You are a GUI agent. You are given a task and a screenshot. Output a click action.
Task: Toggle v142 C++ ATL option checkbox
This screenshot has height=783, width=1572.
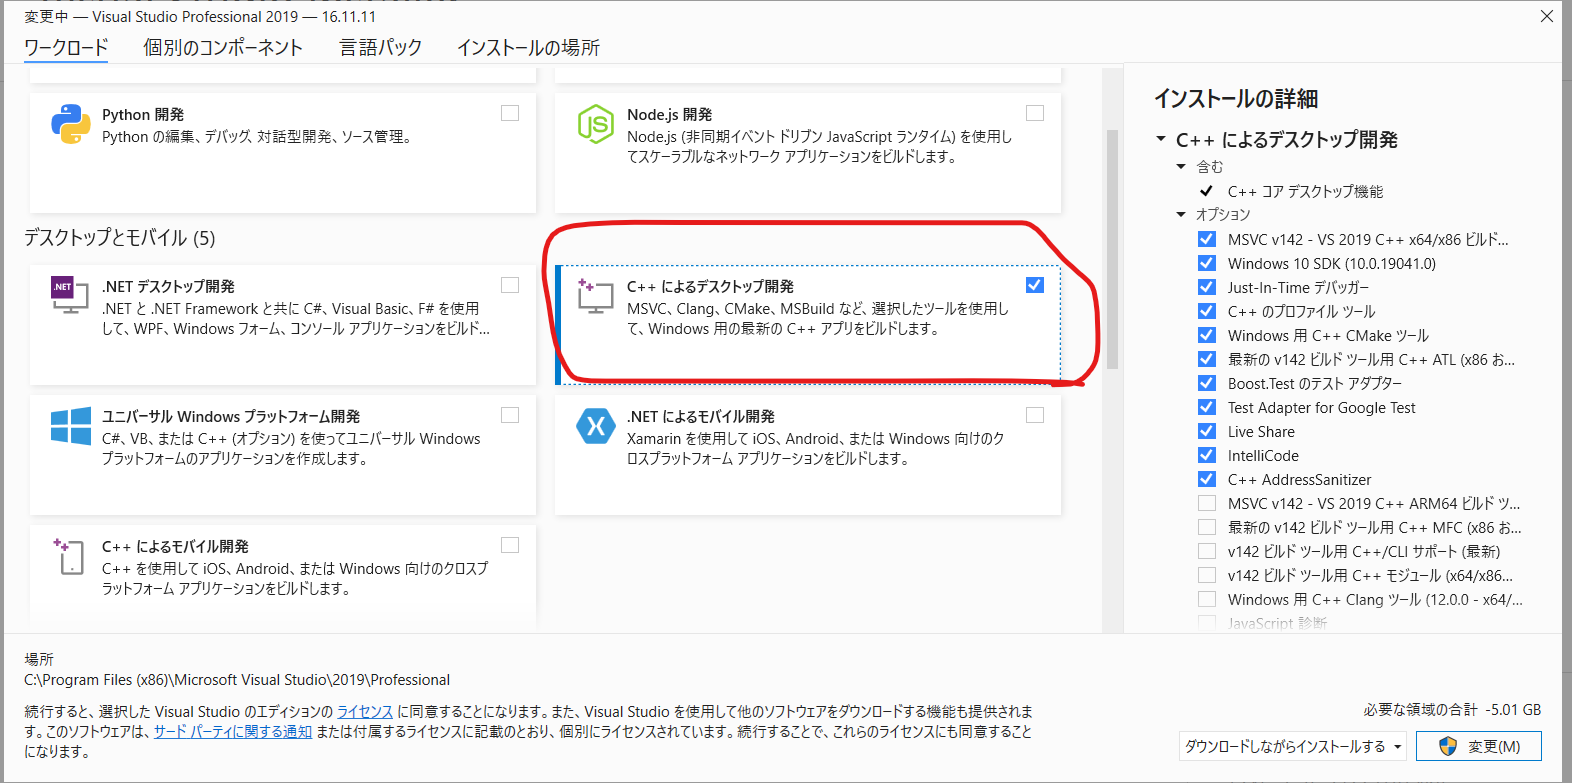[1207, 359]
